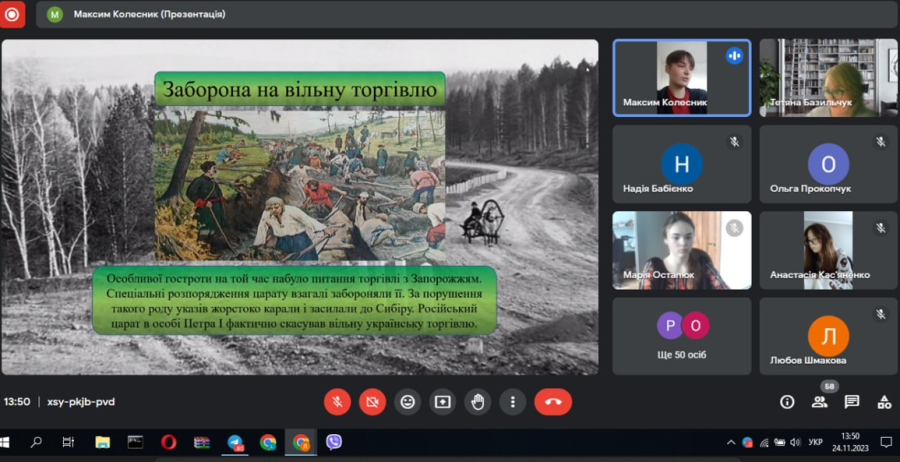The height and width of the screenshot is (462, 900).
Task: Open the chat panel icon
Action: pyautogui.click(x=852, y=402)
